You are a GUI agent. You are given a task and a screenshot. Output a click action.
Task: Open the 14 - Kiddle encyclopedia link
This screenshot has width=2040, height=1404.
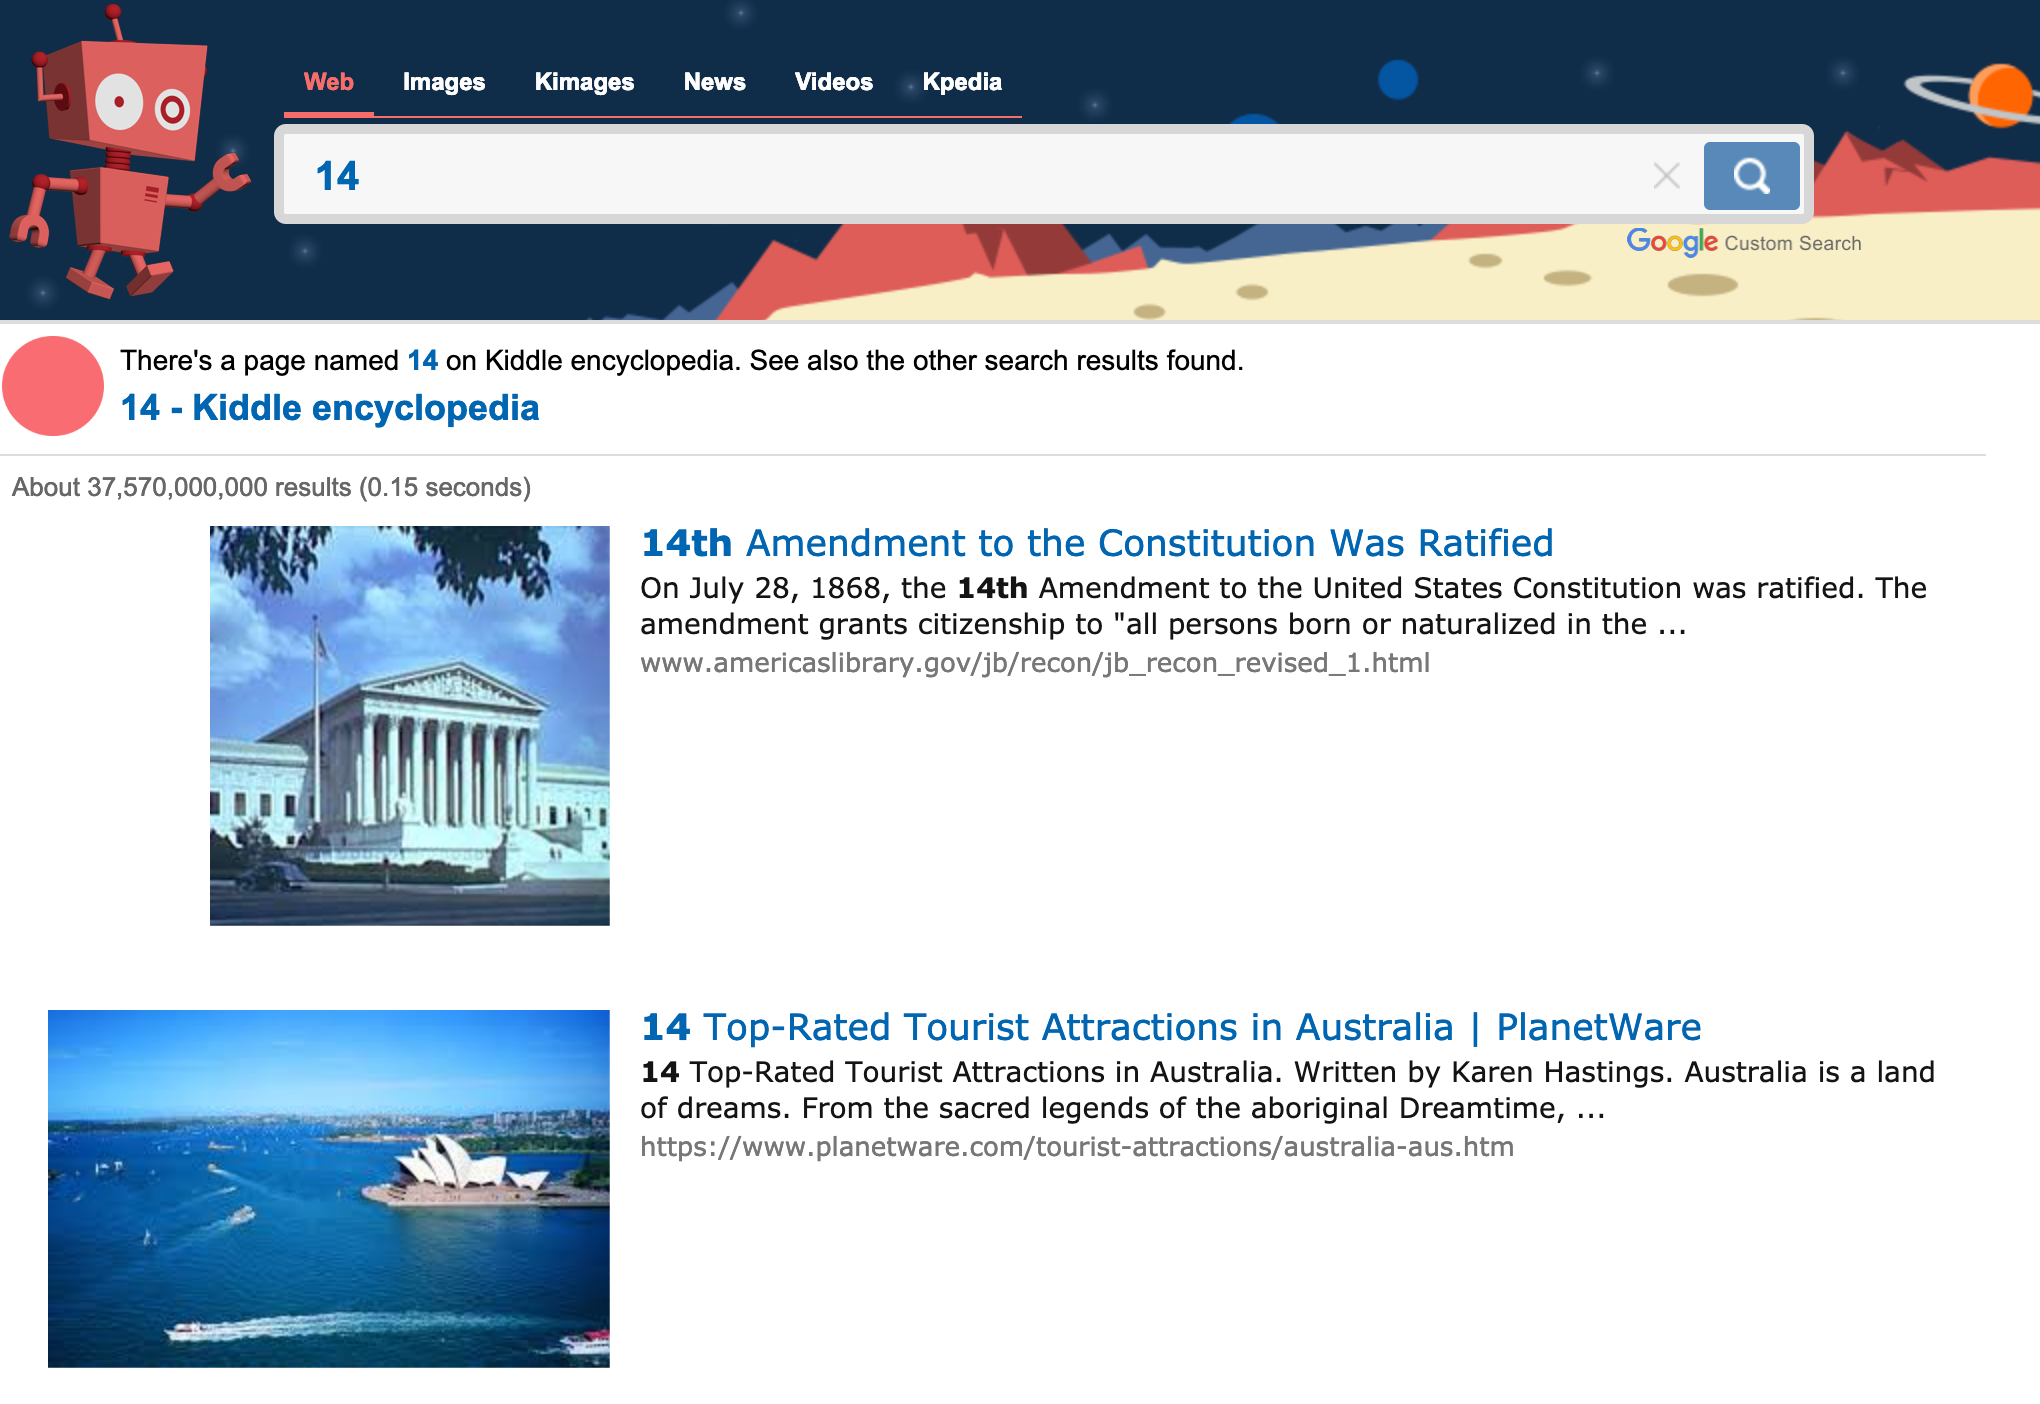(x=330, y=408)
